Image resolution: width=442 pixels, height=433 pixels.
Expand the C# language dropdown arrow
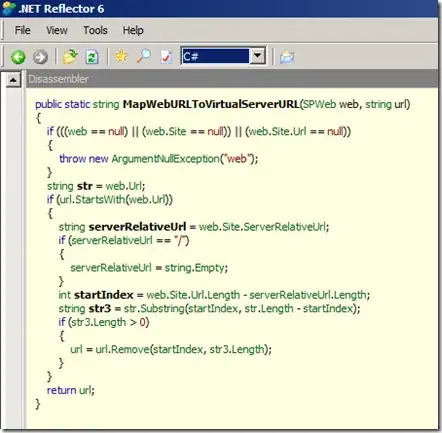click(257, 56)
